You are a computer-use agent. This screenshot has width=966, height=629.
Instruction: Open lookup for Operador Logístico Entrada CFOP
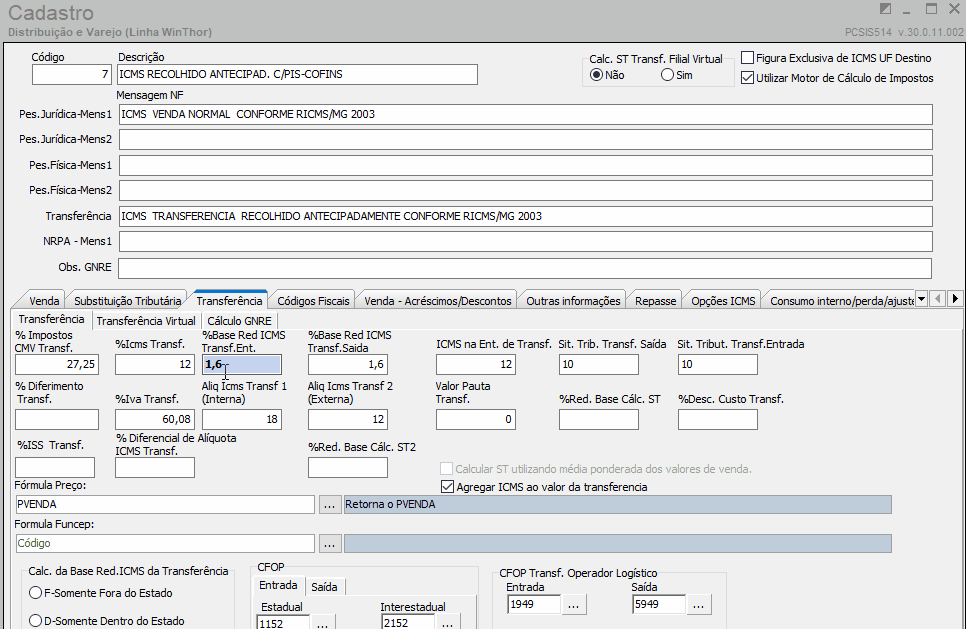(x=574, y=604)
